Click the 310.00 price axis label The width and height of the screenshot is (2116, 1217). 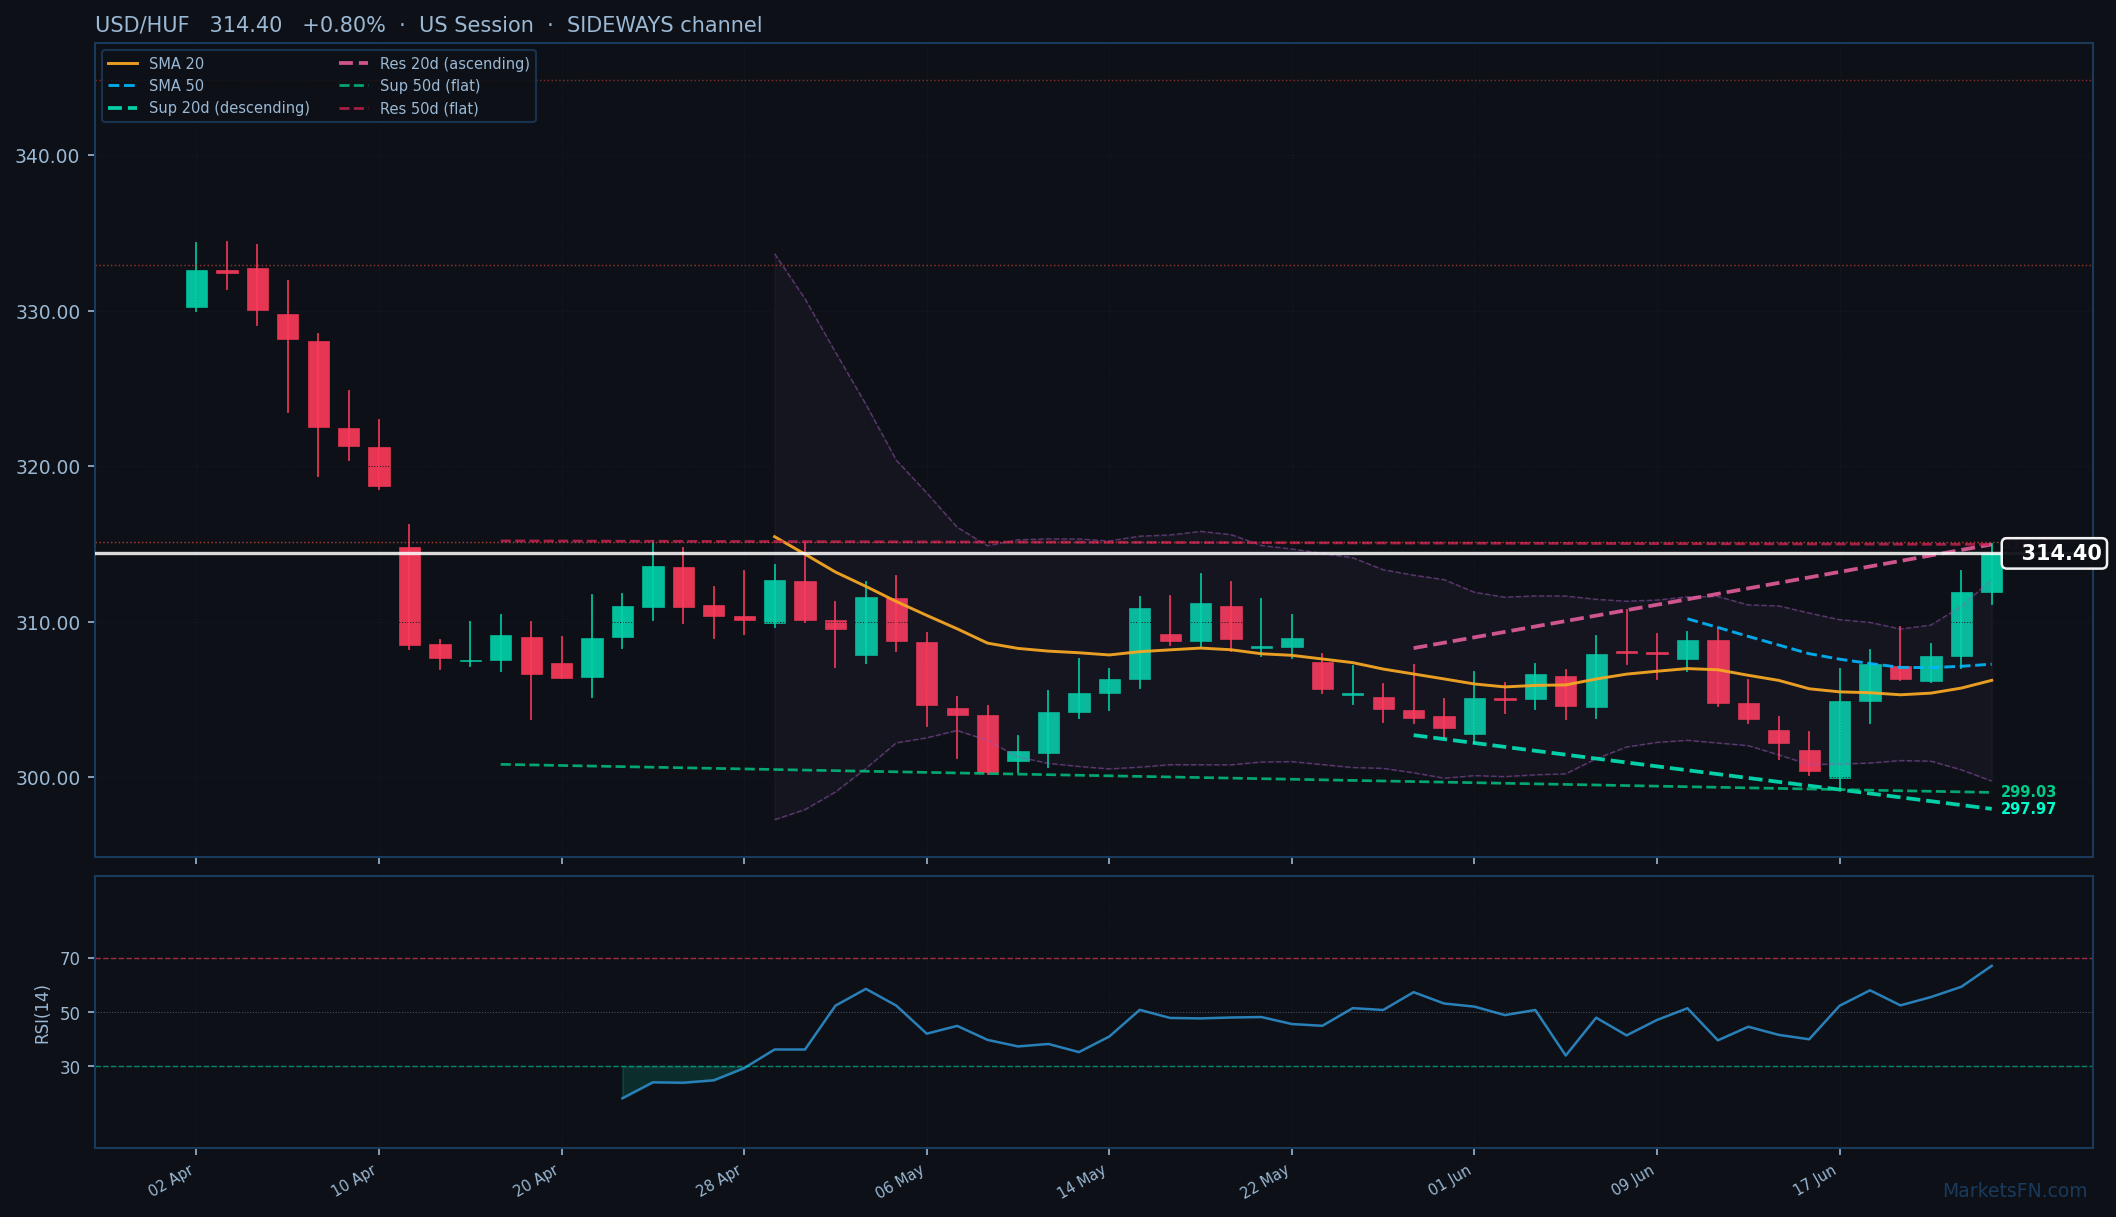47,623
